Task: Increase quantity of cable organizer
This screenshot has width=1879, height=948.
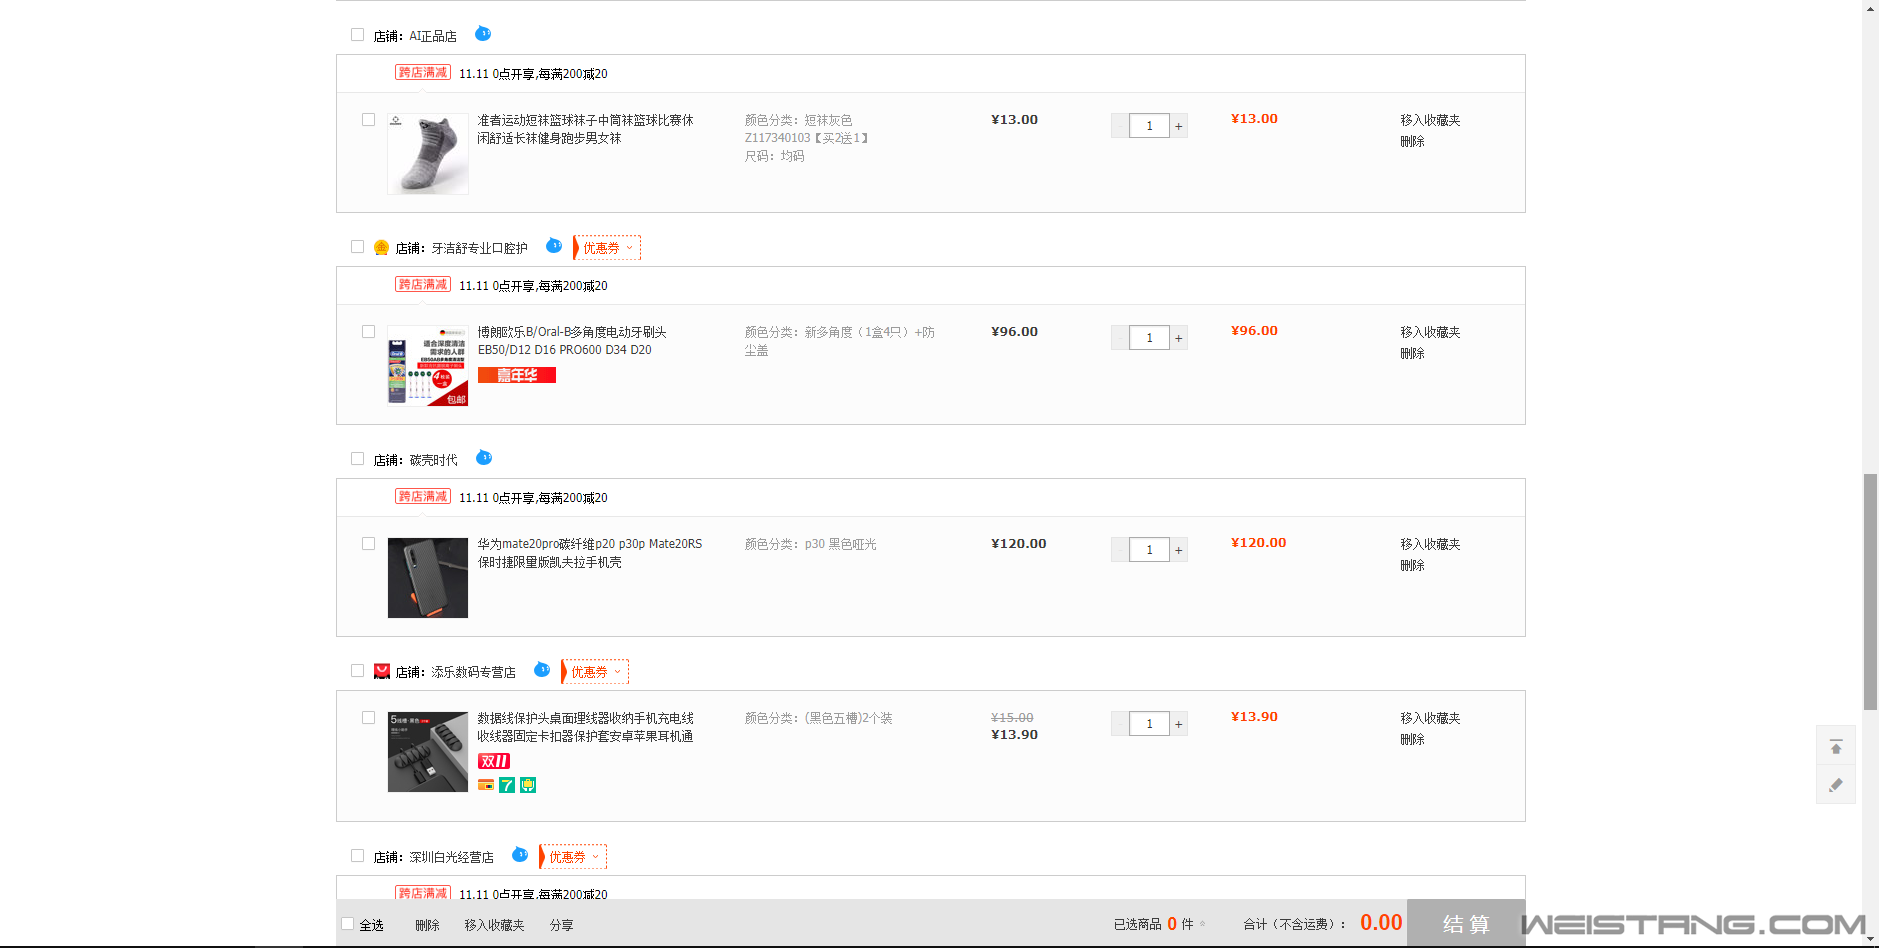Action: [x=1179, y=724]
